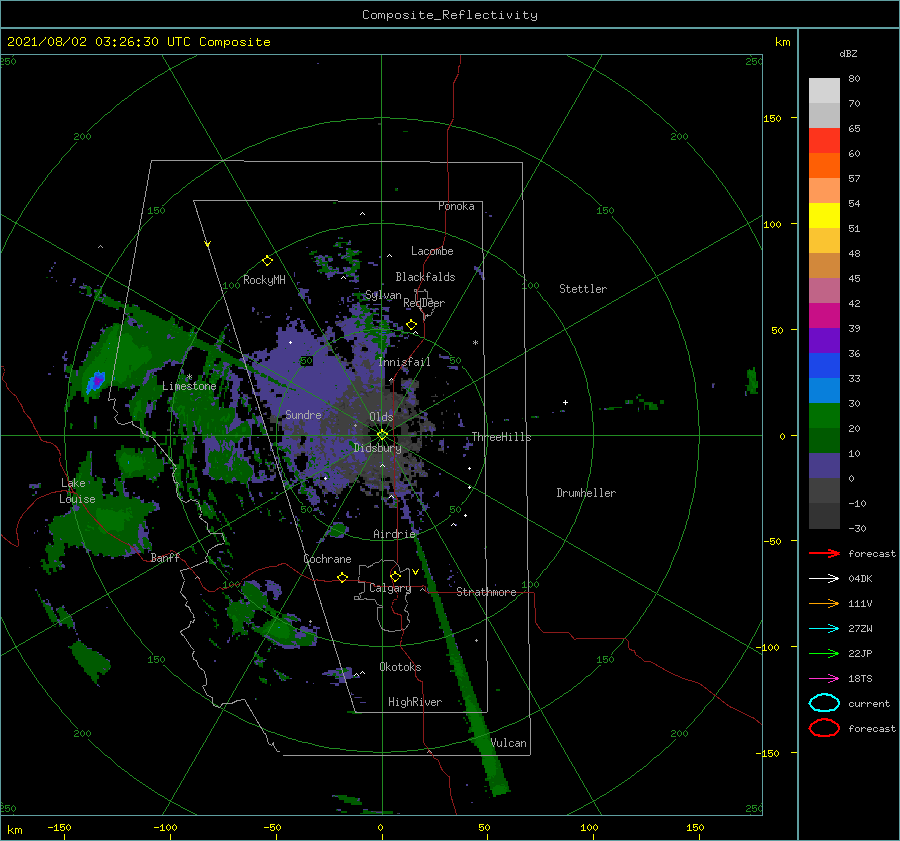
Task: Click the Composite_Reflectivity title
Action: coord(449,15)
